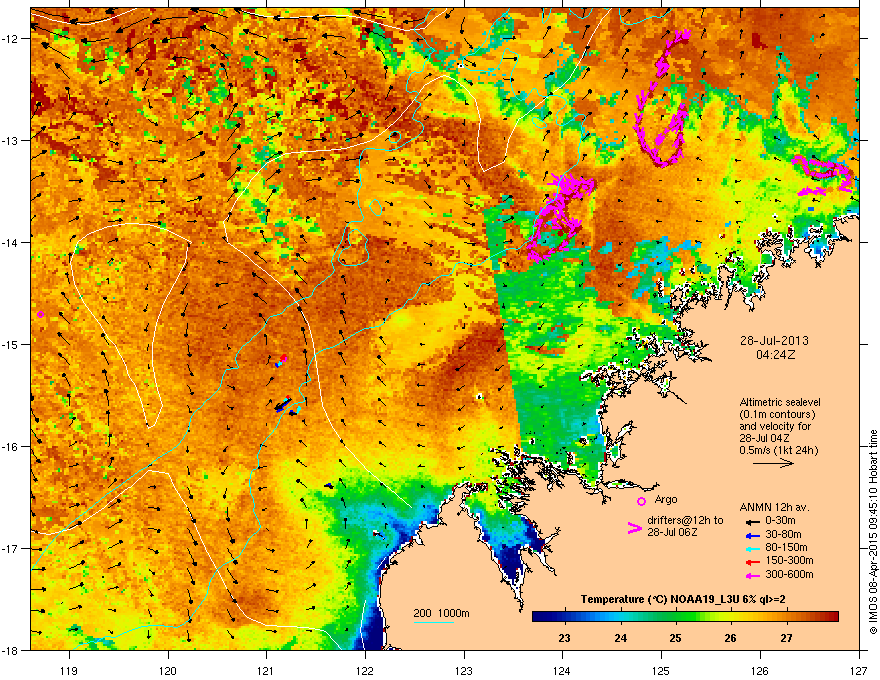Click the '-17' latitude axis label
Screen dimensions: 880x680
(10, 548)
